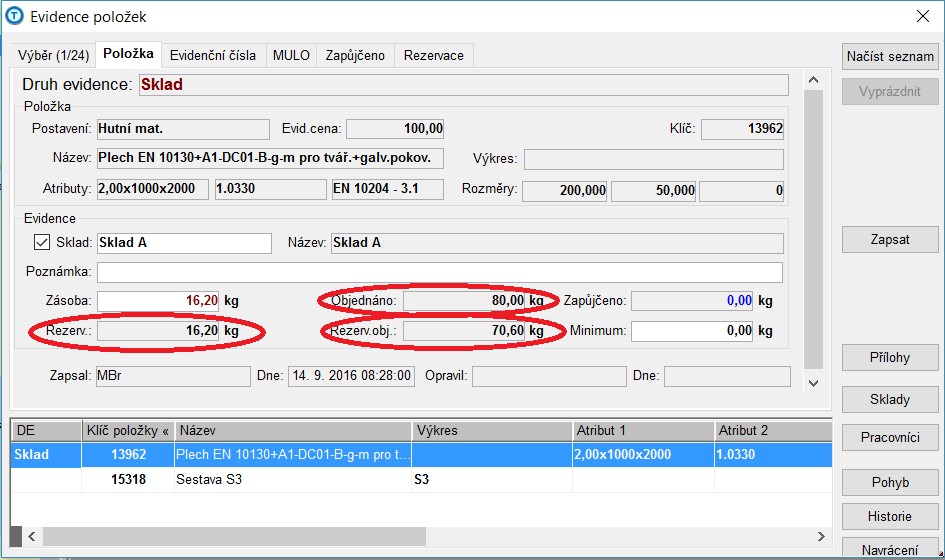Viewport: 945px width, 560px height.
Task: Click the table's scroll left arrow
Action: pyautogui.click(x=32, y=536)
